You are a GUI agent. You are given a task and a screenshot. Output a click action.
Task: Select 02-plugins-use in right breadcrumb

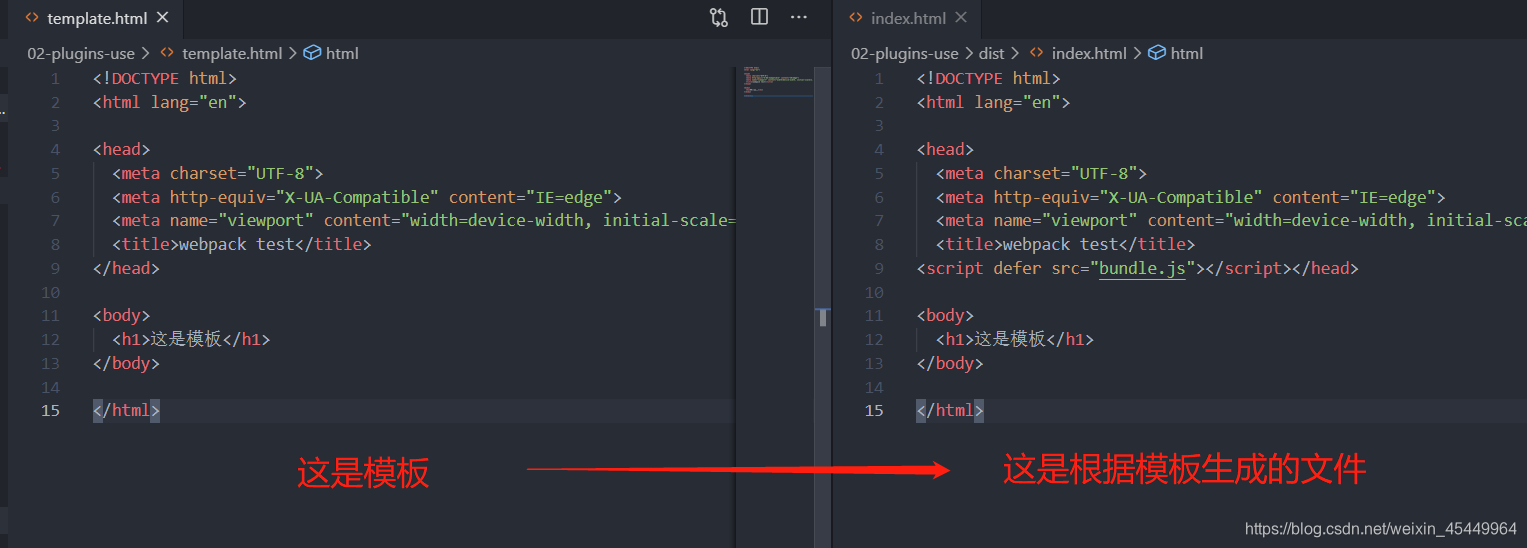pos(905,53)
